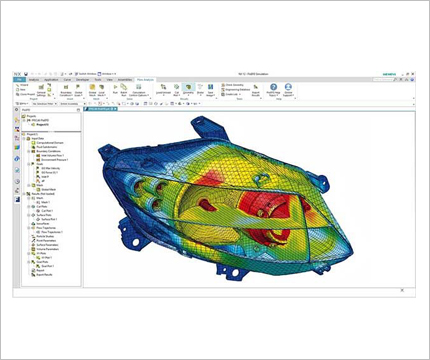
Task: Start the solver with the Run icon
Action: coord(115,88)
